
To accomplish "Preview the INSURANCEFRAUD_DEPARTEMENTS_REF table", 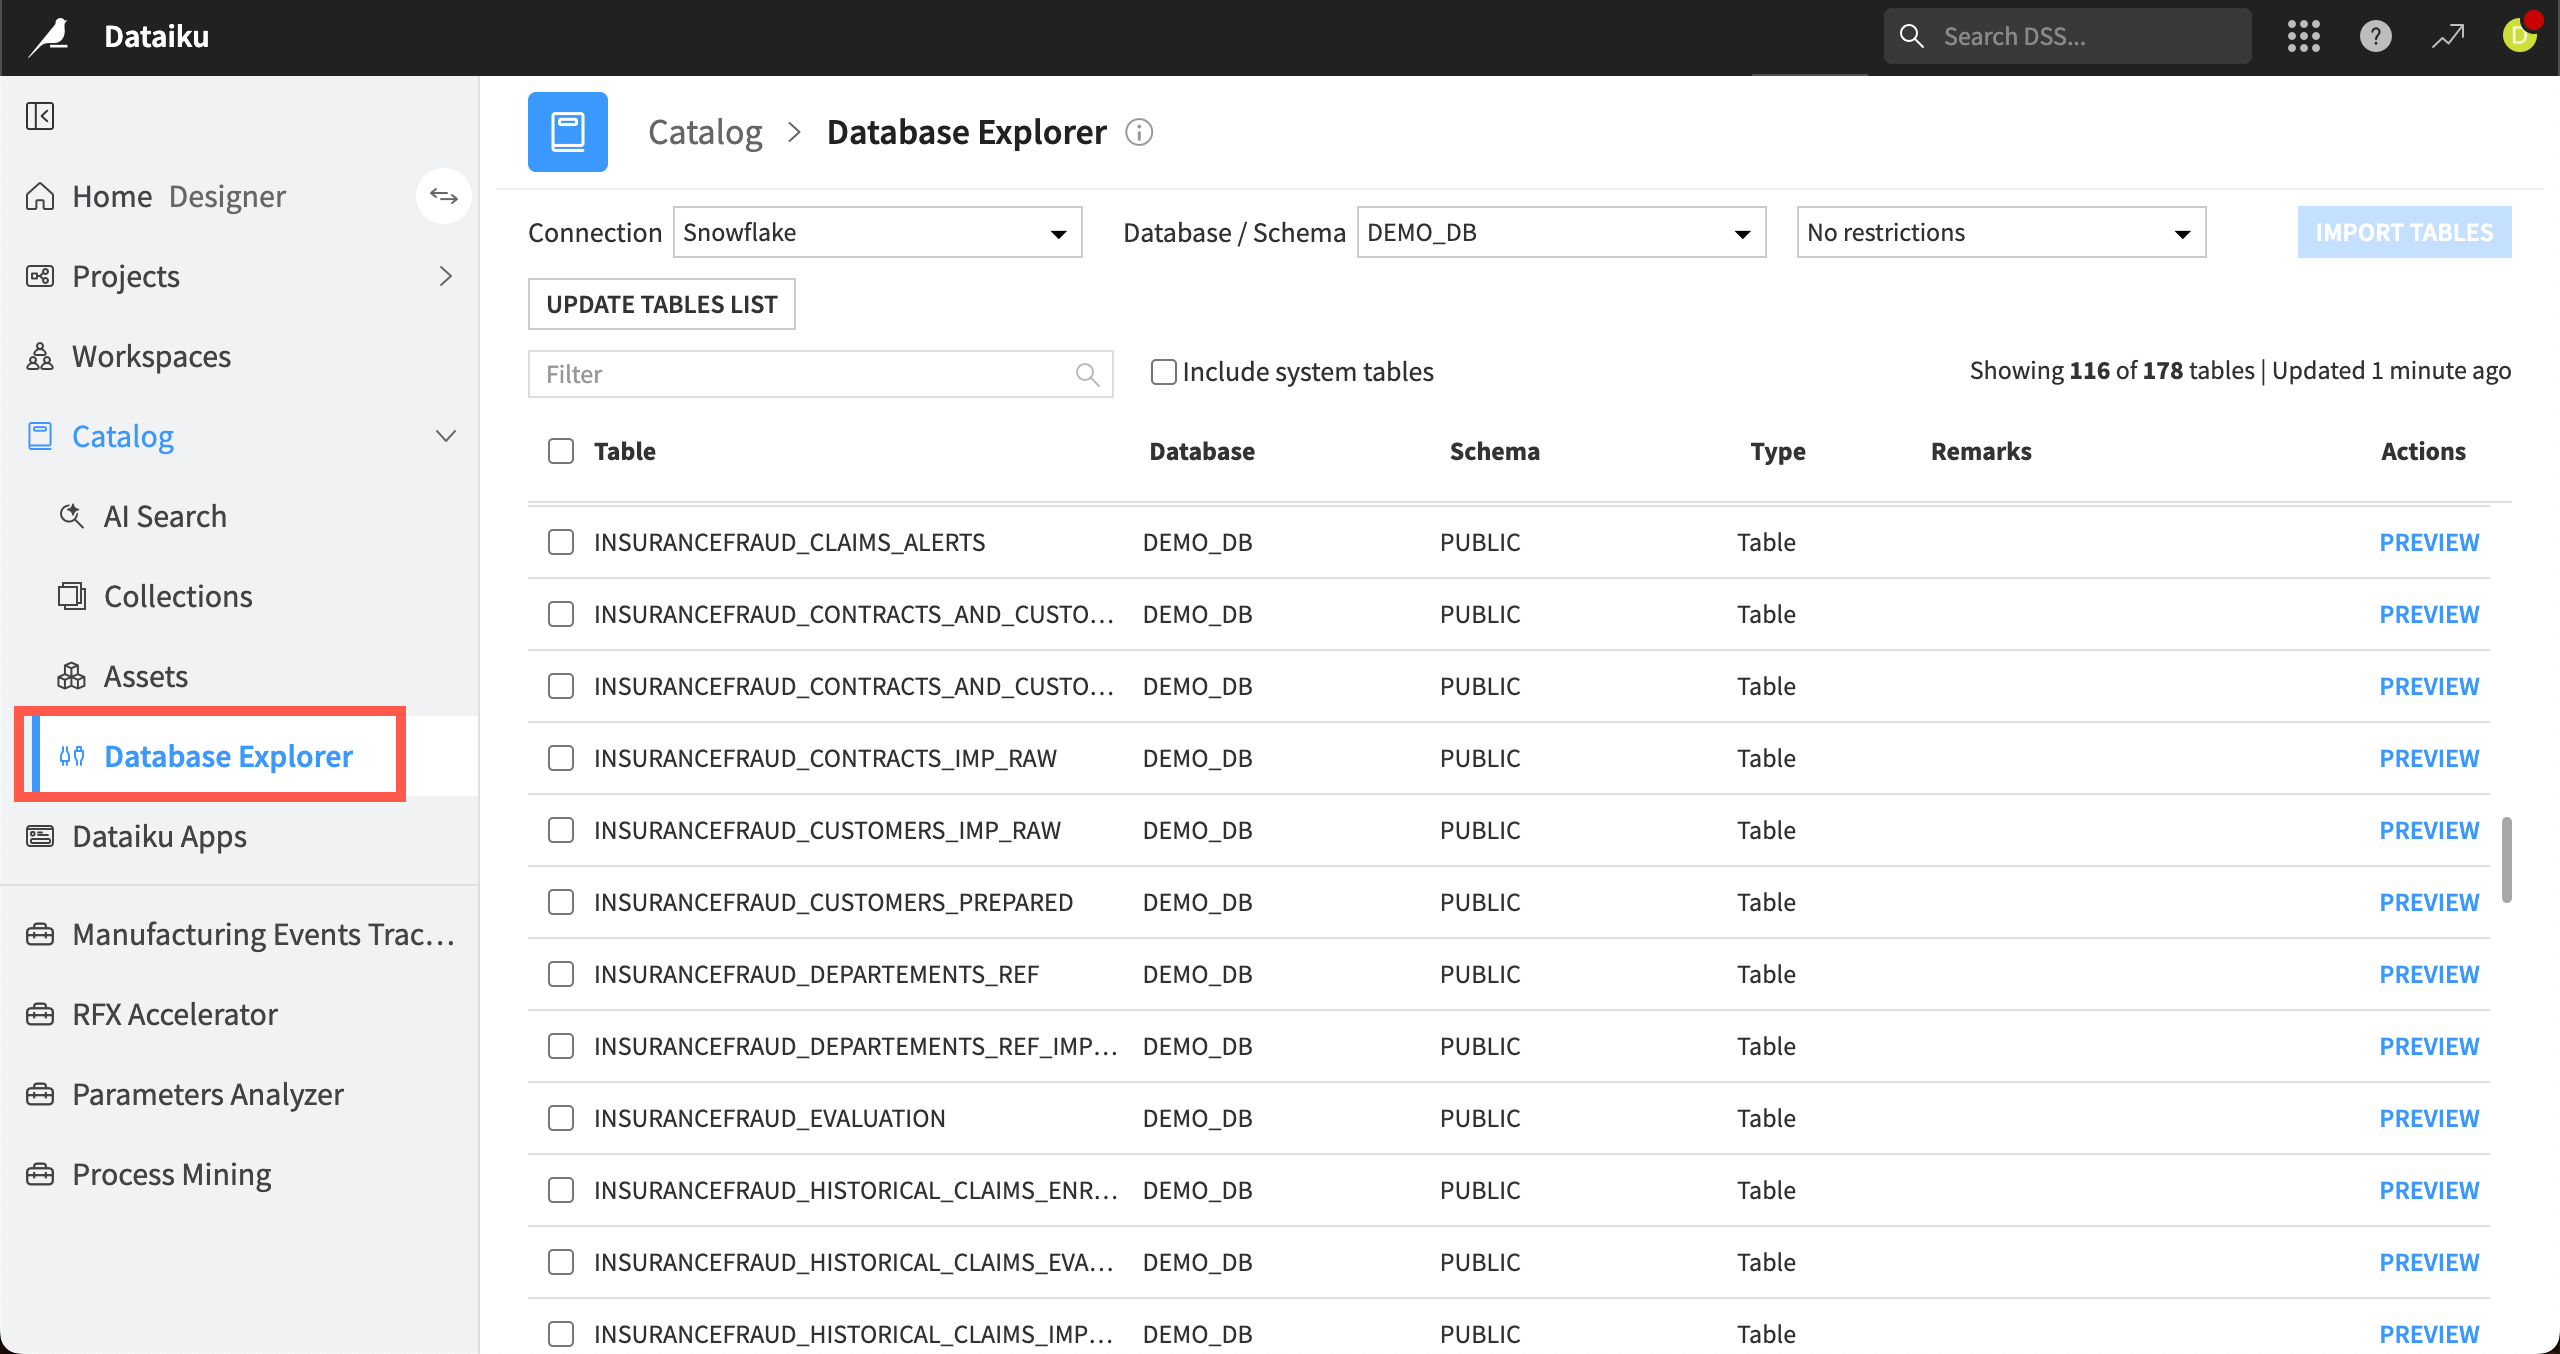I will click(x=2429, y=974).
